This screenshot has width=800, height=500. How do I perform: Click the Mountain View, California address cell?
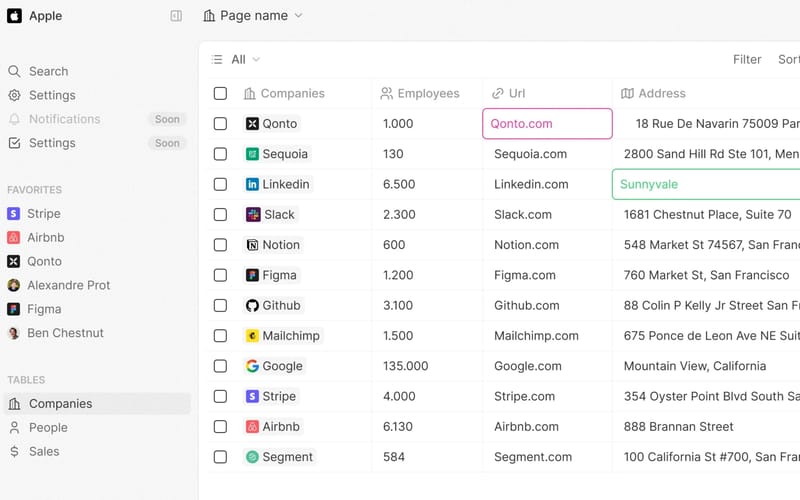[706, 366]
